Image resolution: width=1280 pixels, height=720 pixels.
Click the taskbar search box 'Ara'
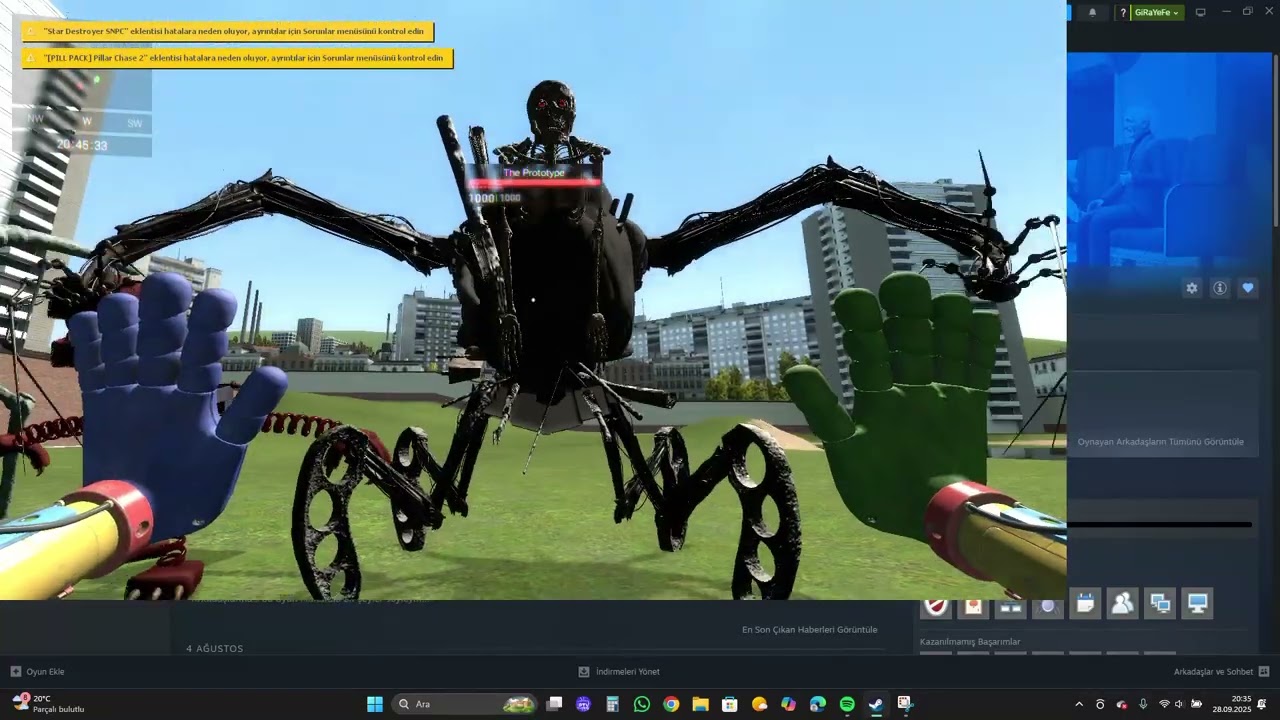465,704
